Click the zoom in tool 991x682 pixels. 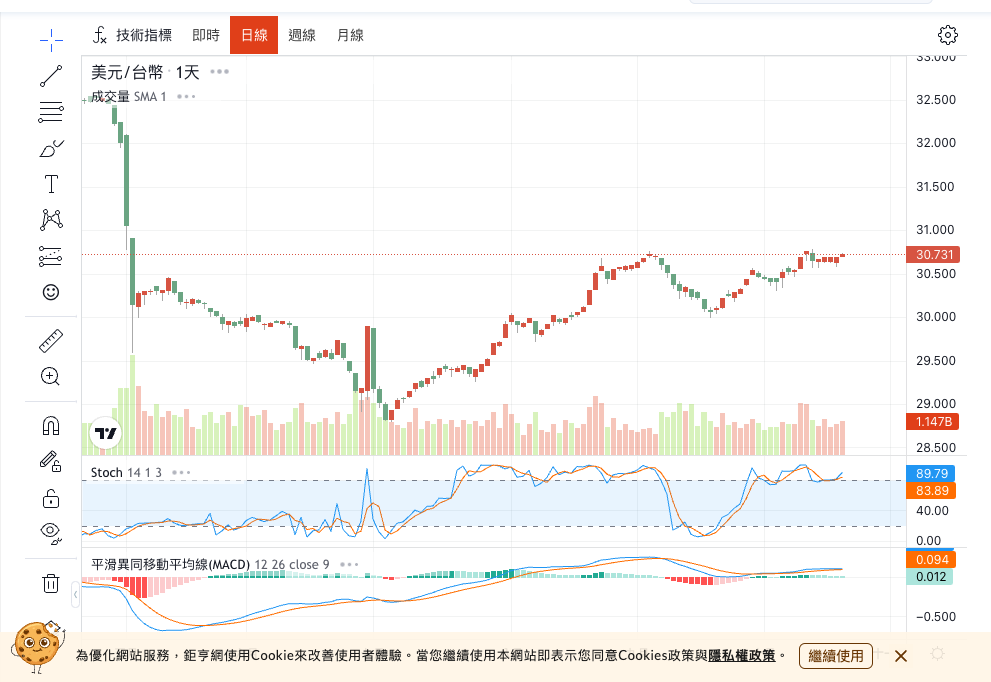pos(51,377)
